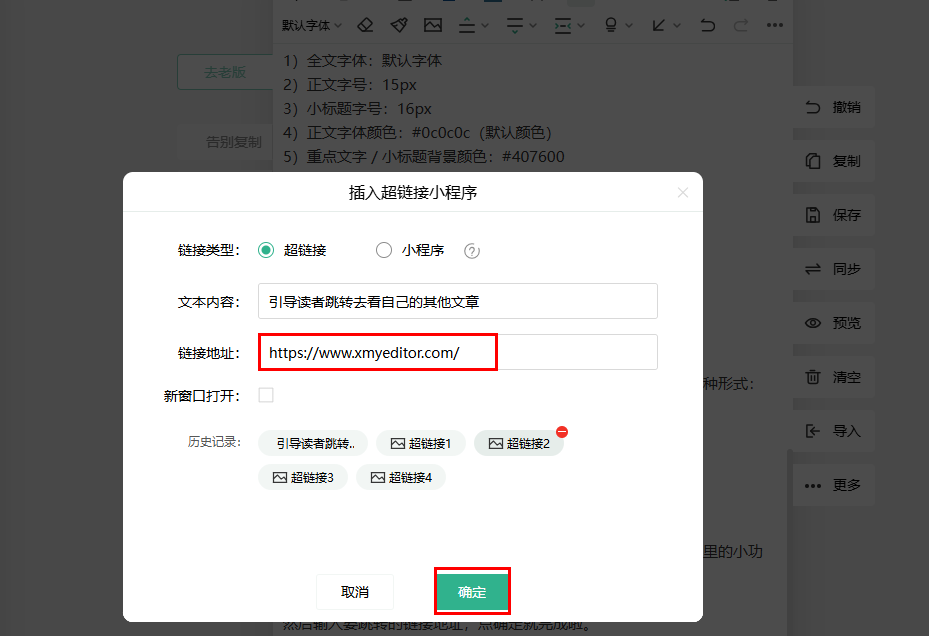Click the diagonal arrow toolbar icon

click(x=658, y=25)
